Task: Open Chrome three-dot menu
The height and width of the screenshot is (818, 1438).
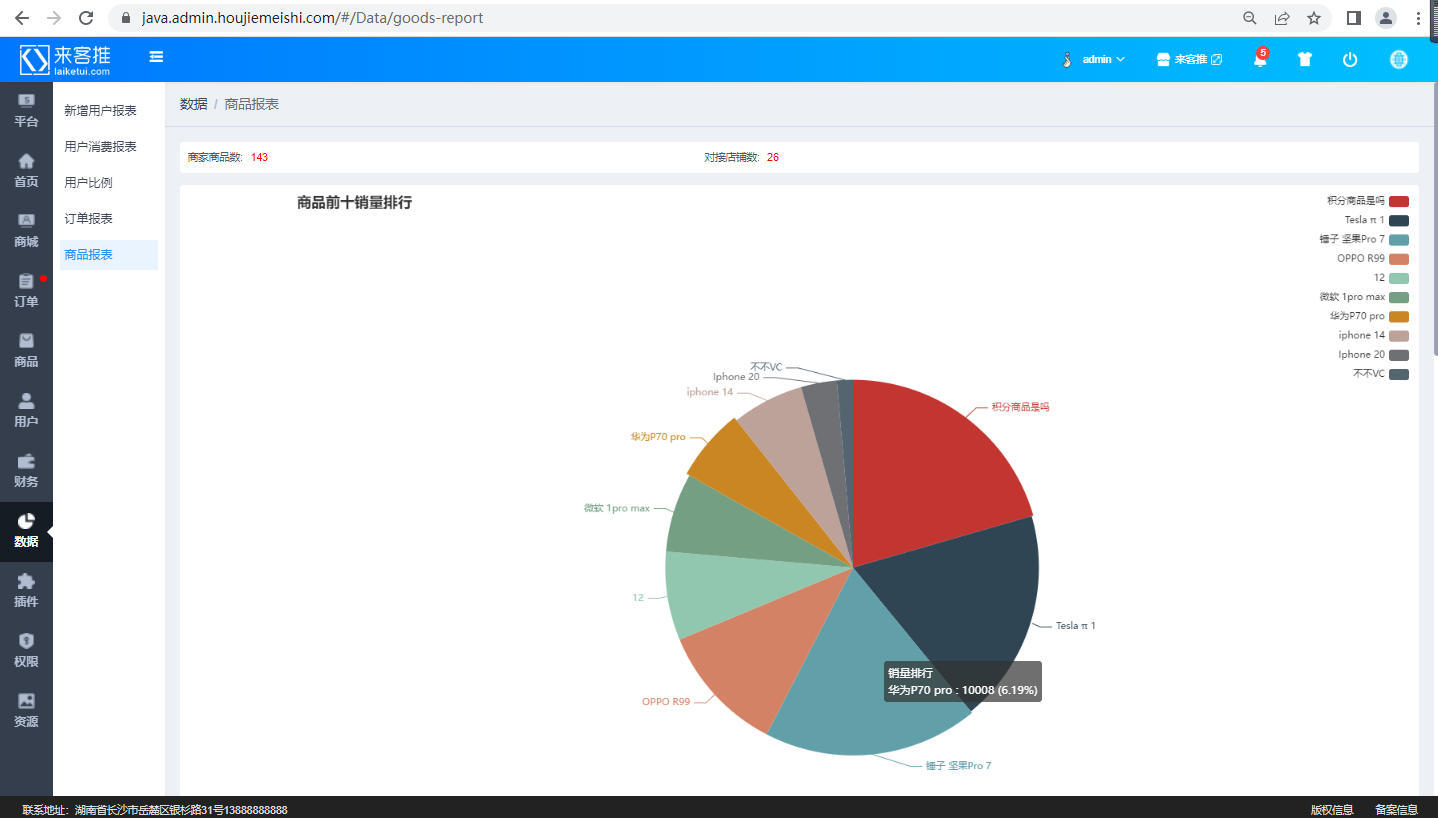Action: pos(1419,18)
